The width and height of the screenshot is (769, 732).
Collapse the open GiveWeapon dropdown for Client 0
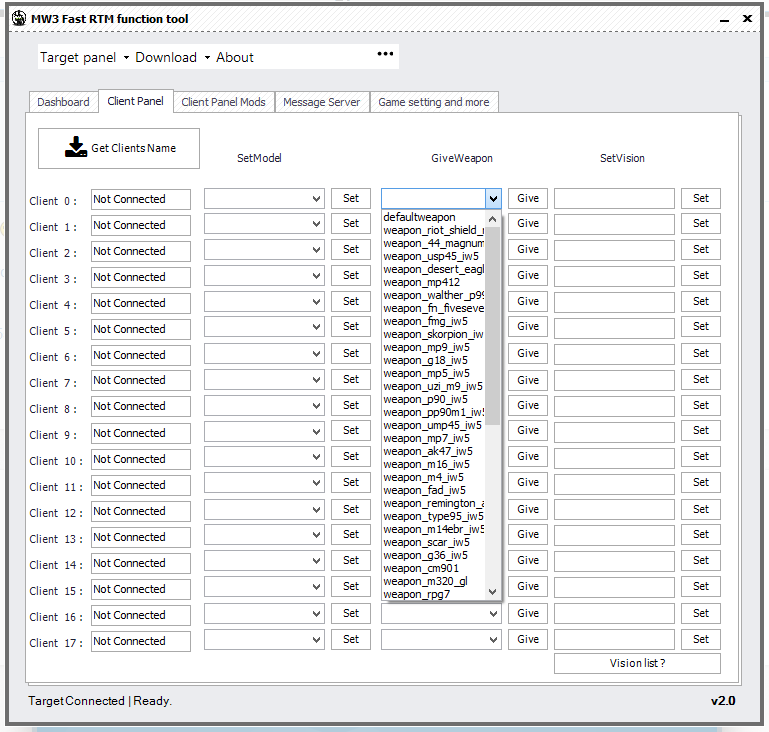point(493,199)
